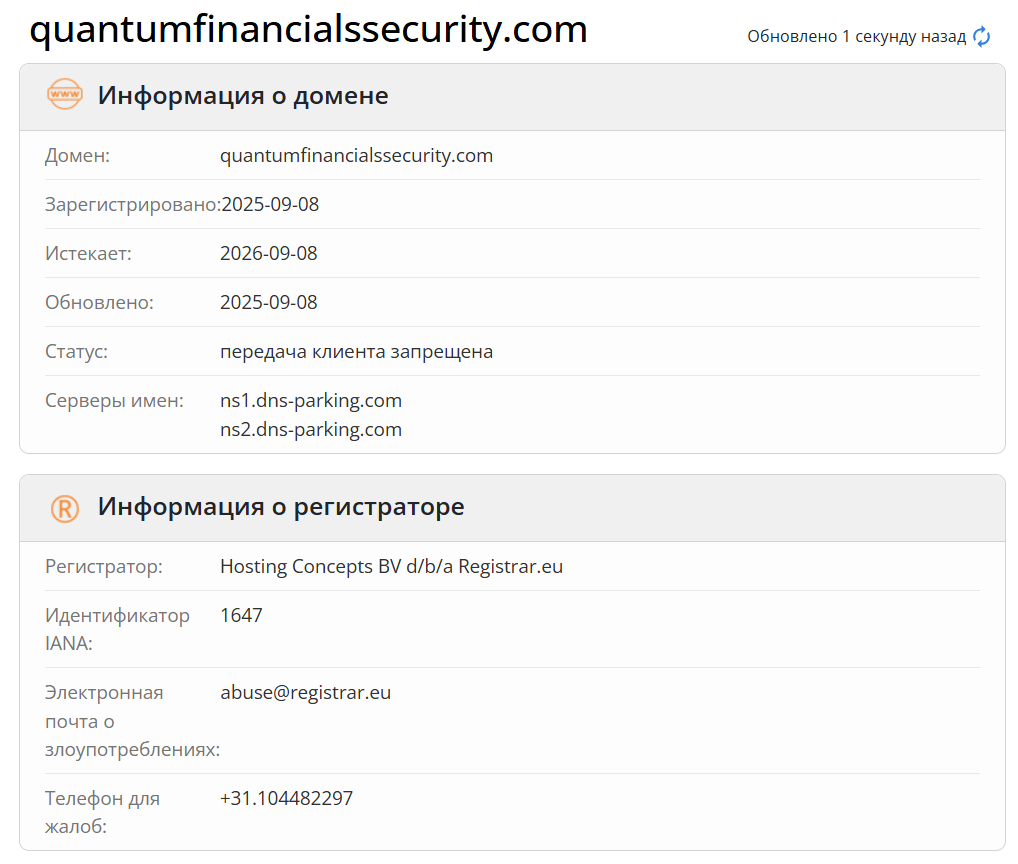Viewport: 1018px width, 864px height.
Task: Click the "Статус" field label
Action: tap(76, 352)
